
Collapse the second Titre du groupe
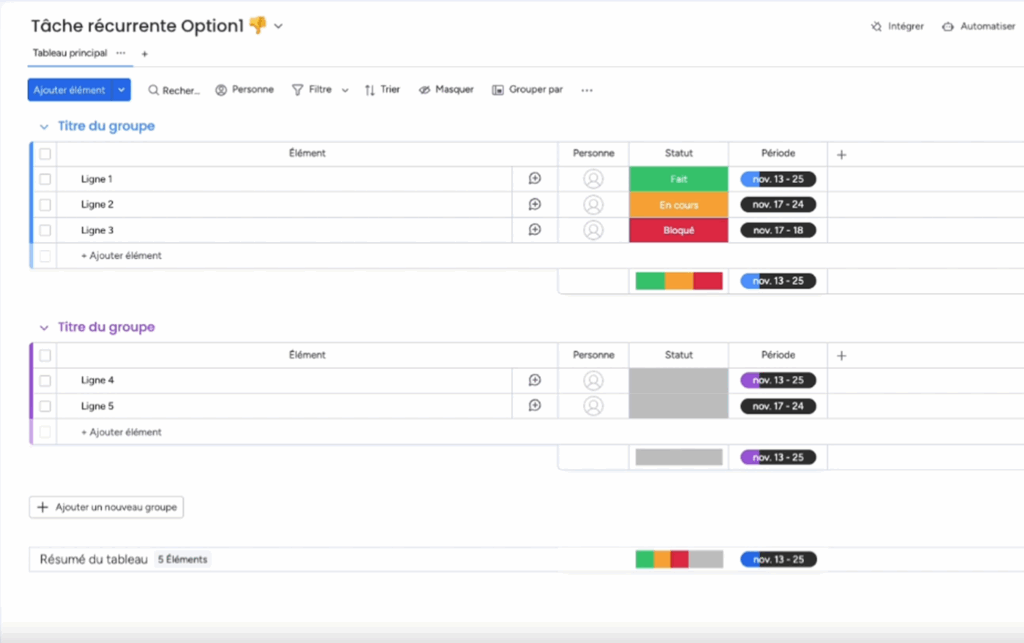point(44,328)
